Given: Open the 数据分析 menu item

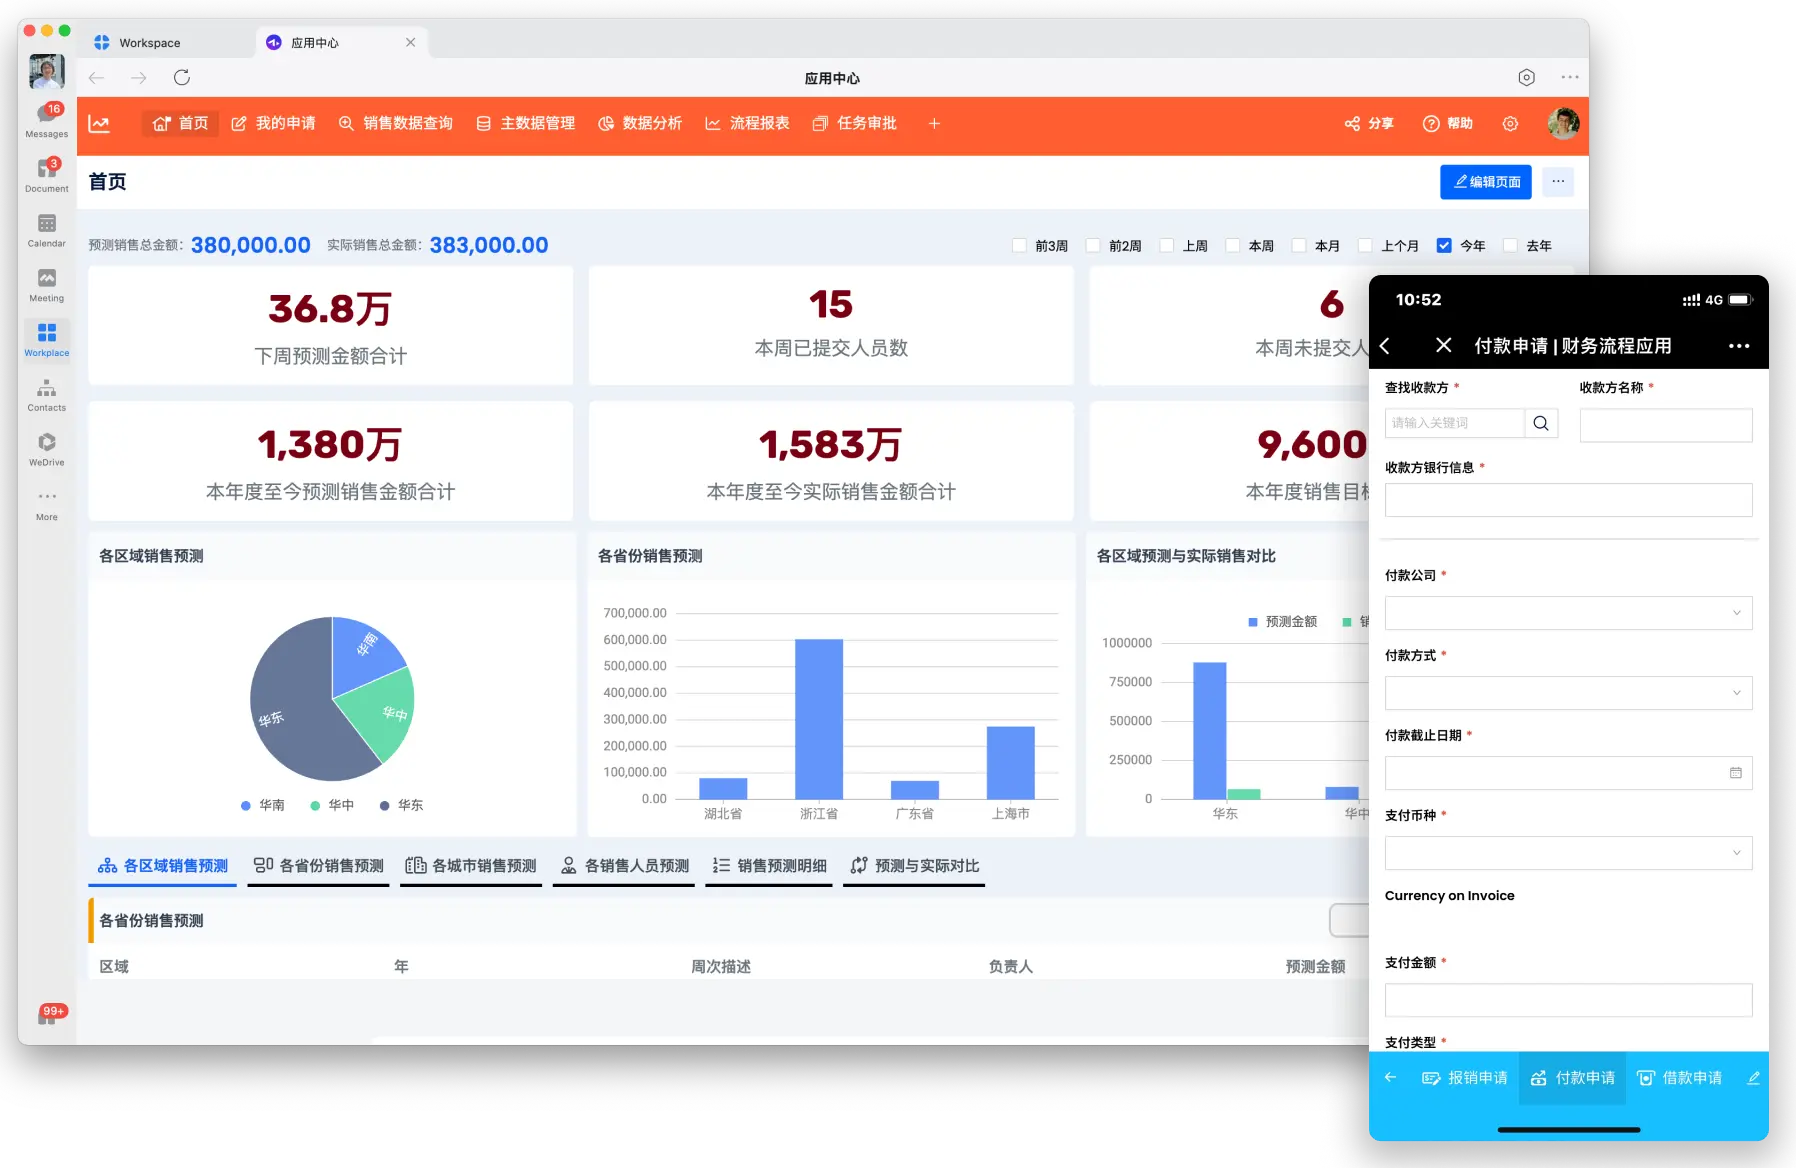Looking at the screenshot, I should [x=640, y=124].
